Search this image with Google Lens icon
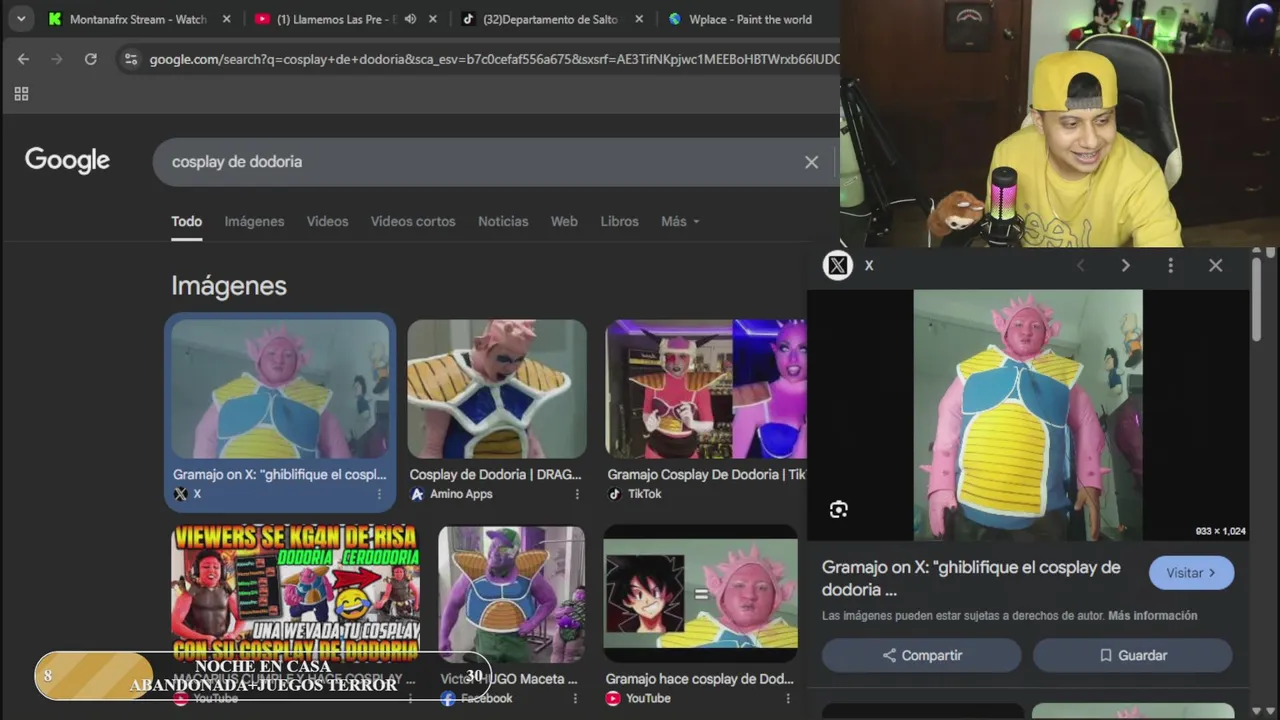Image resolution: width=1280 pixels, height=720 pixels. 838,509
